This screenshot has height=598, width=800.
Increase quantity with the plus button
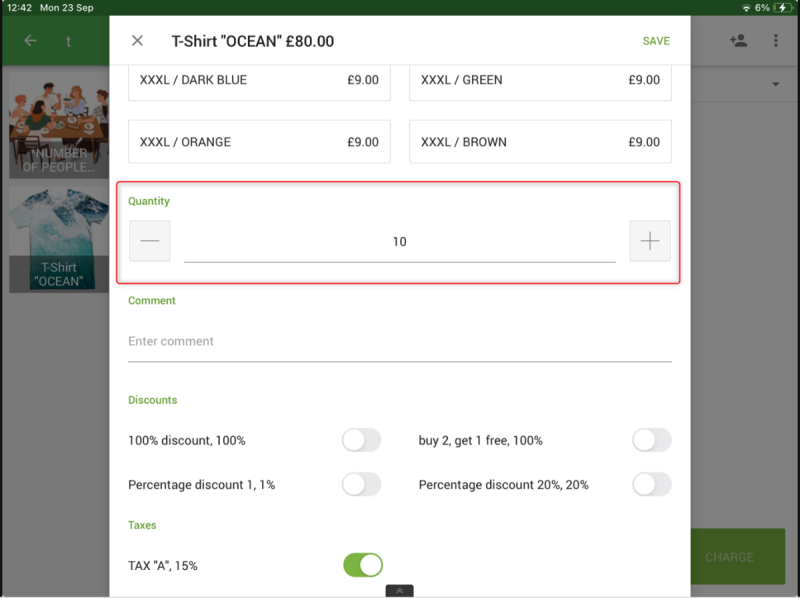(650, 241)
